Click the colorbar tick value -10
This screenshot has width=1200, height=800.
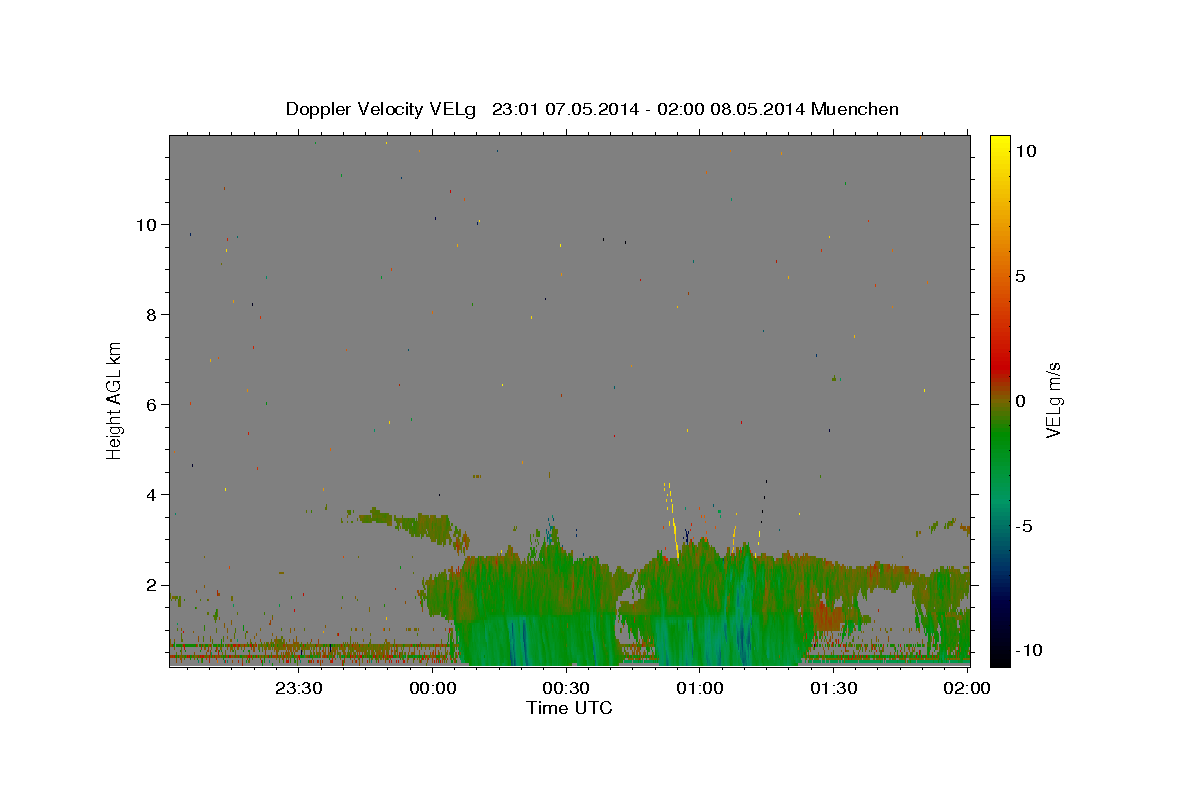pos(1029,651)
